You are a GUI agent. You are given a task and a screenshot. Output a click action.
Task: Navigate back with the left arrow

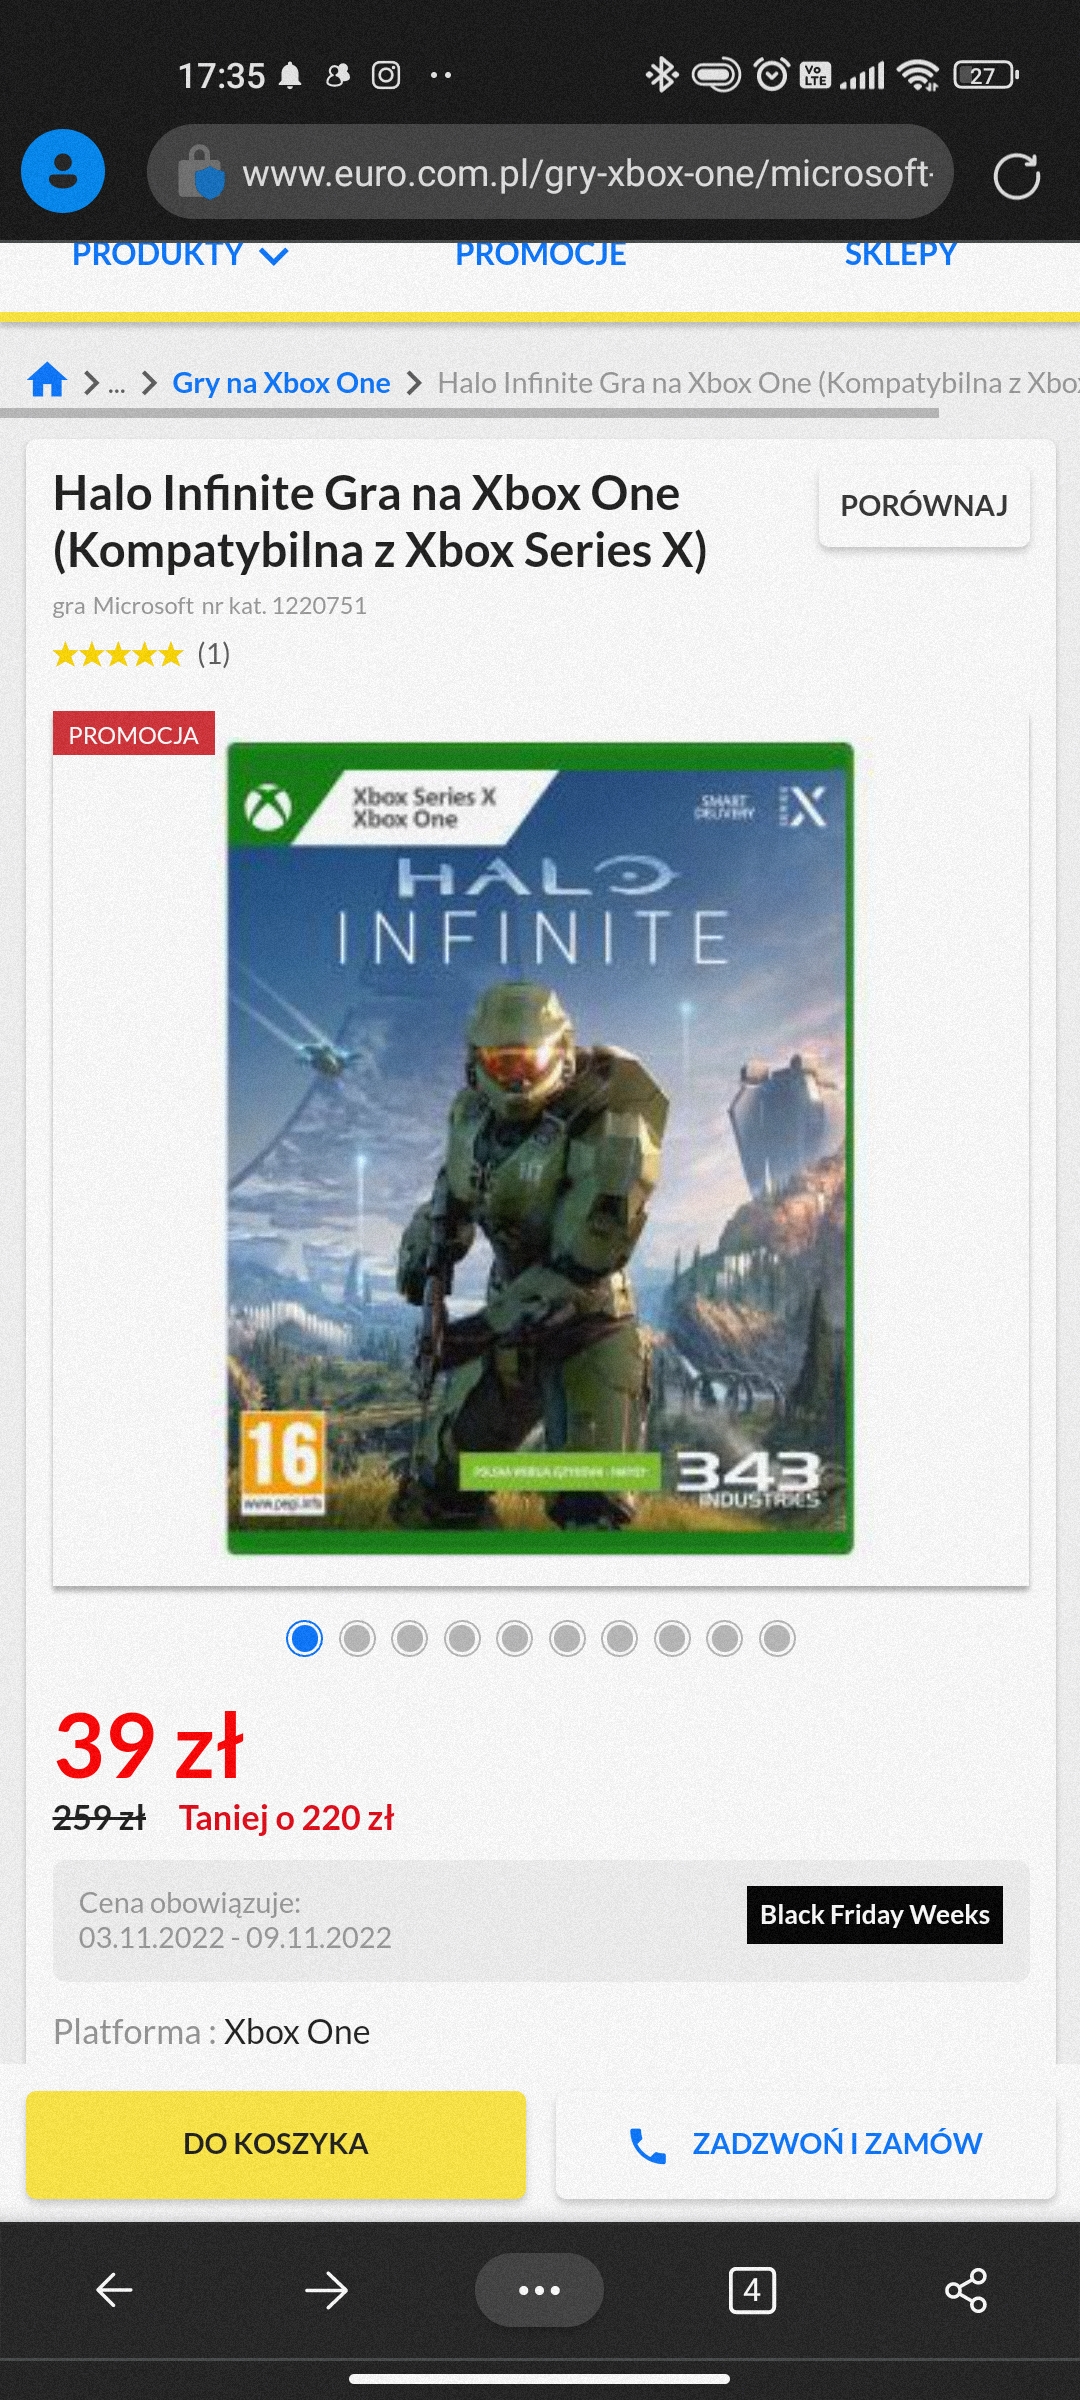pyautogui.click(x=114, y=2289)
